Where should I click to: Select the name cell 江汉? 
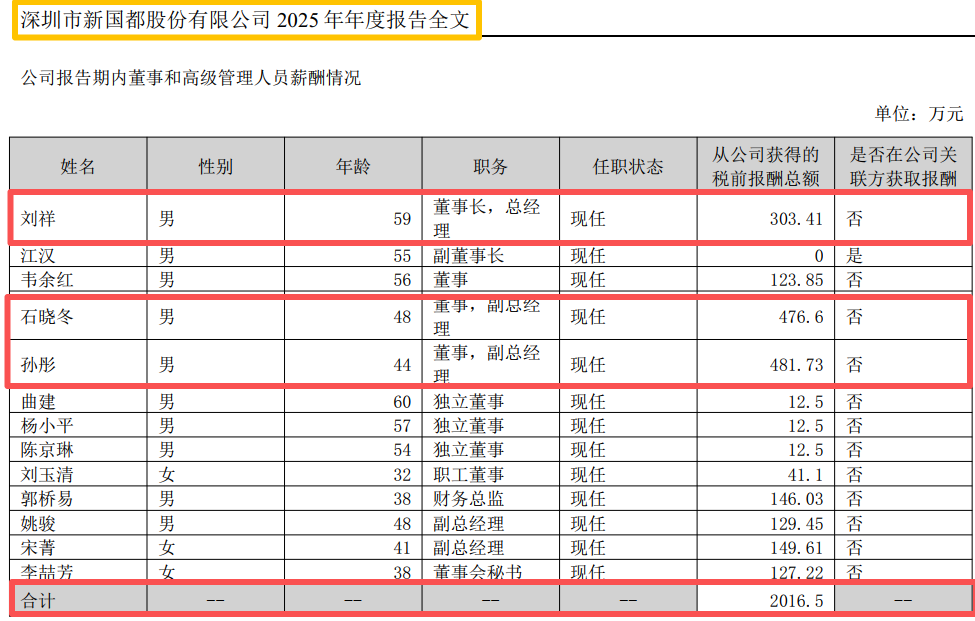click(x=38, y=256)
